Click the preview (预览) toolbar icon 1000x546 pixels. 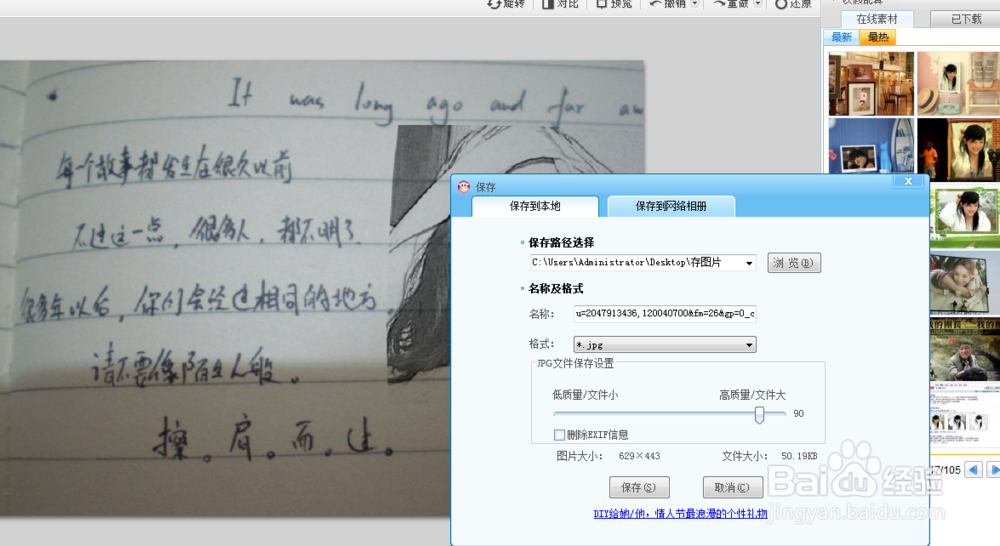pyautogui.click(x=601, y=4)
